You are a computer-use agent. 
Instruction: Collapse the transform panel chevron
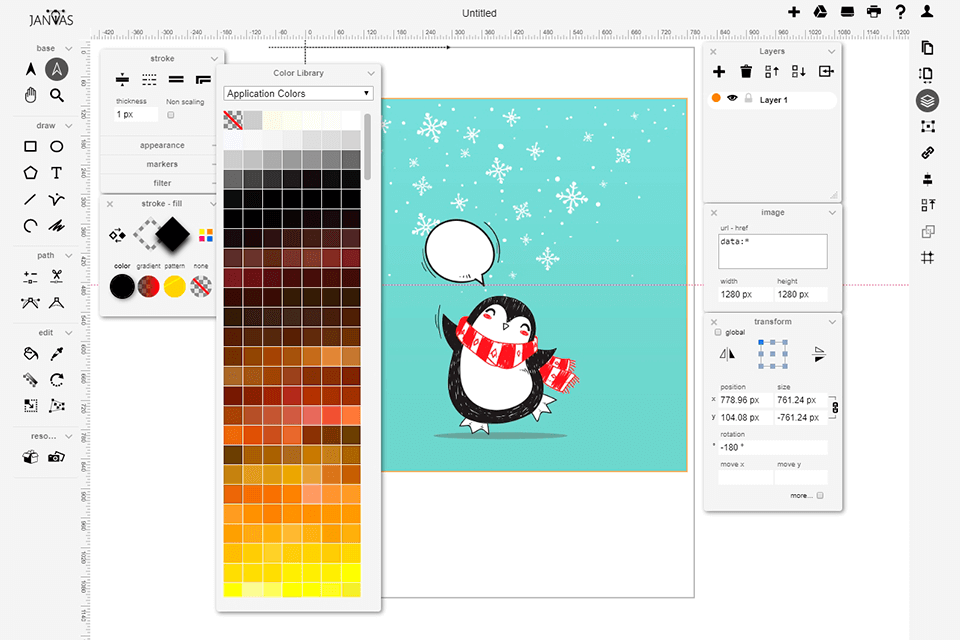(832, 322)
